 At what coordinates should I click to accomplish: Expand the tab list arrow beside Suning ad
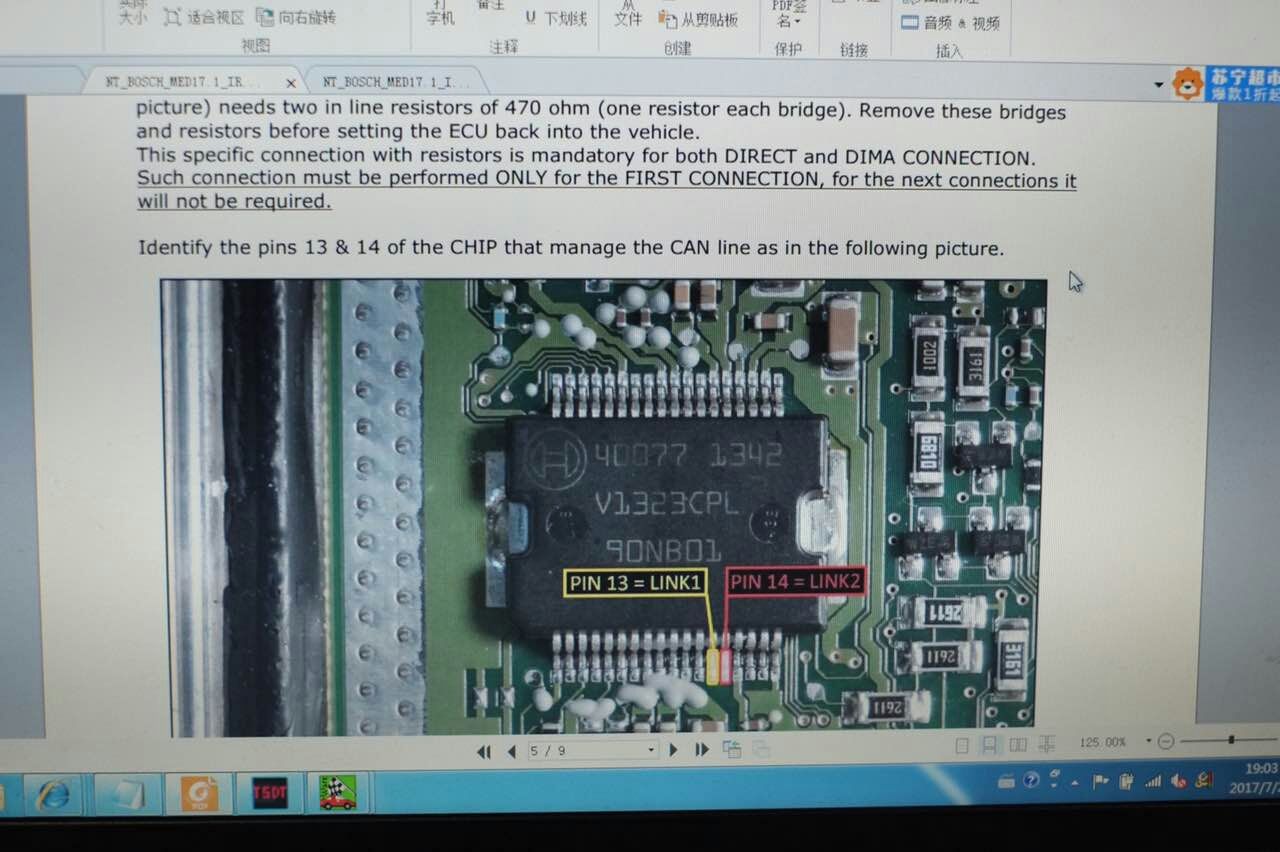tap(1158, 85)
